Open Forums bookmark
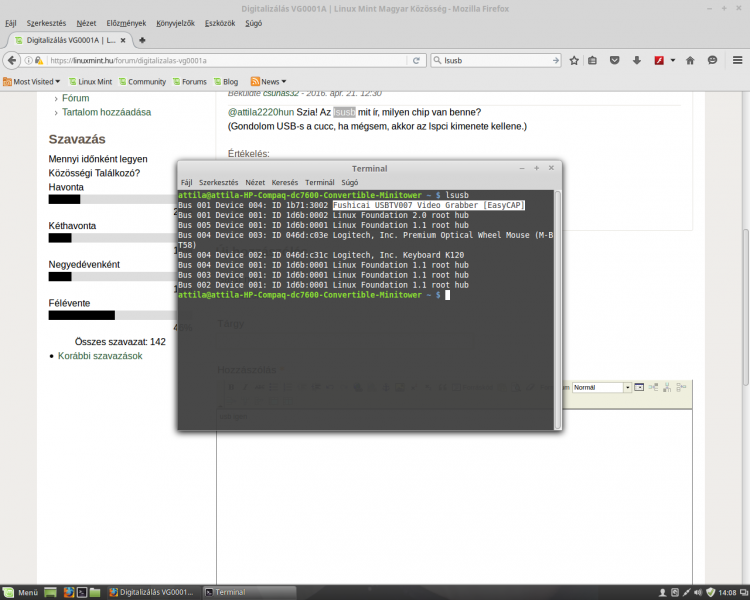This screenshot has width=750, height=600. point(190,82)
